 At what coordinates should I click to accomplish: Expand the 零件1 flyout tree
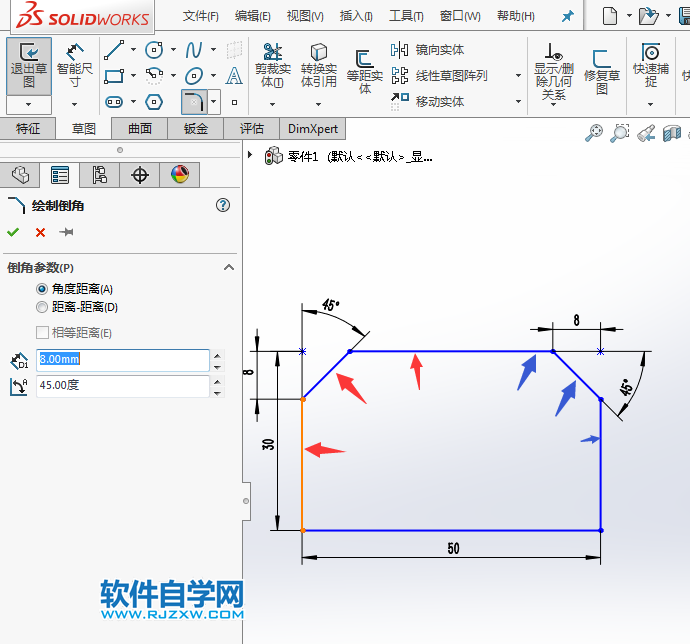(250, 155)
